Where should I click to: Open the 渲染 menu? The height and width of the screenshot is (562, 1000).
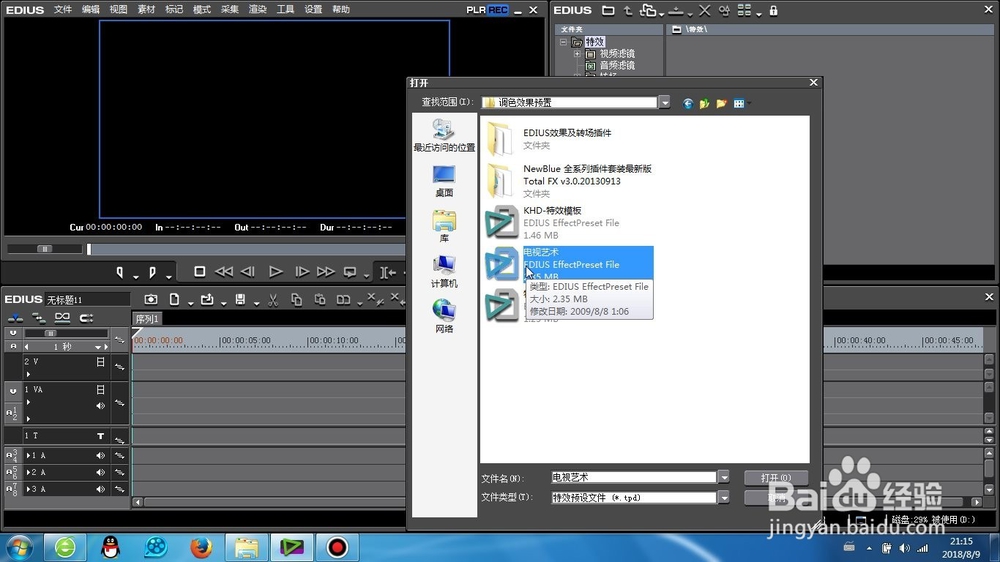point(257,10)
